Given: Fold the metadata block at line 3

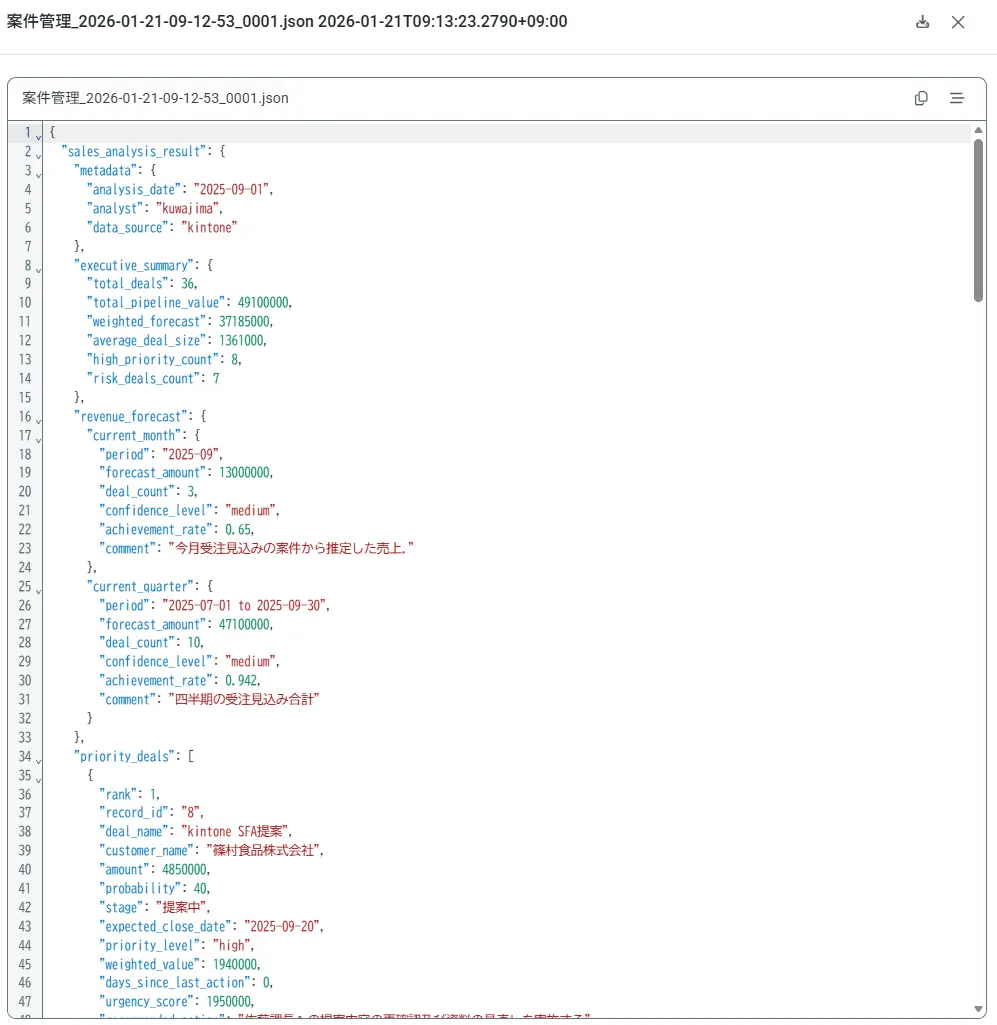Looking at the screenshot, I should [x=39, y=174].
